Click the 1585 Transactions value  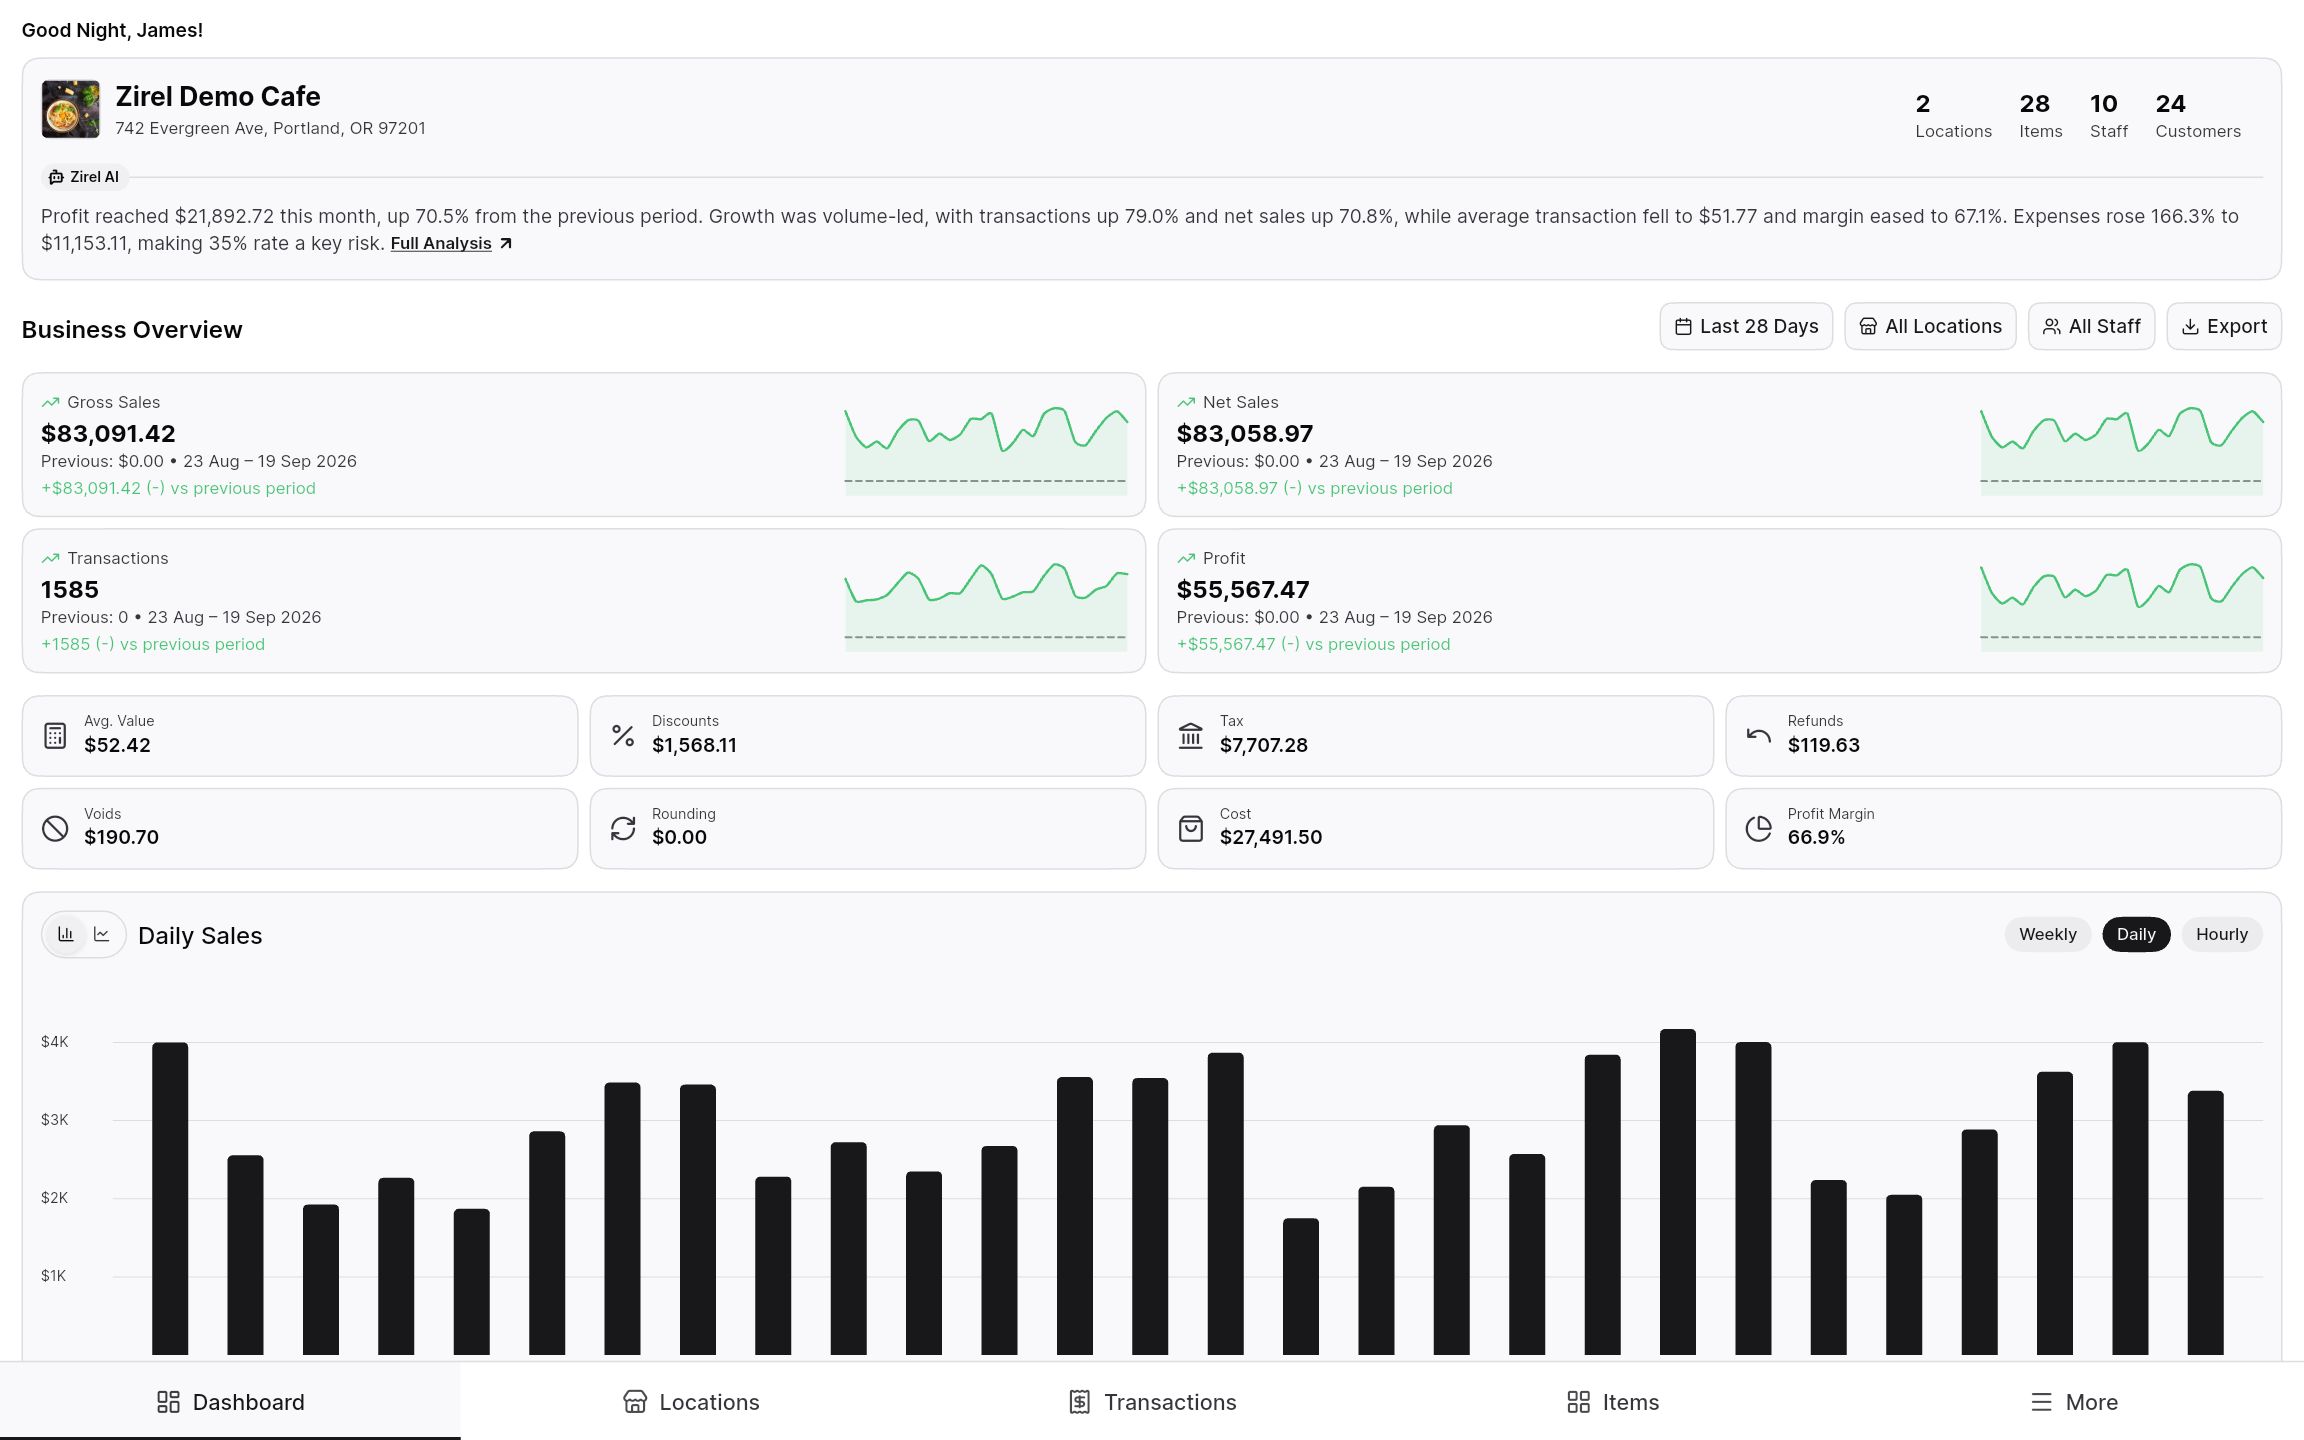(70, 589)
